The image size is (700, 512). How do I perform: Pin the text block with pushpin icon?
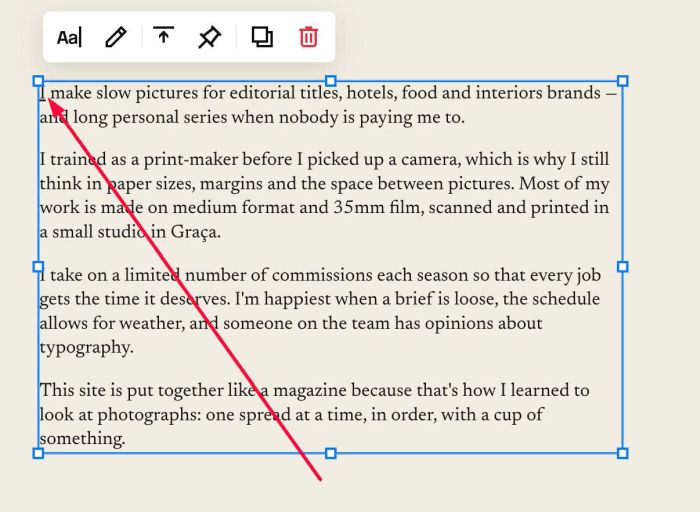click(209, 37)
